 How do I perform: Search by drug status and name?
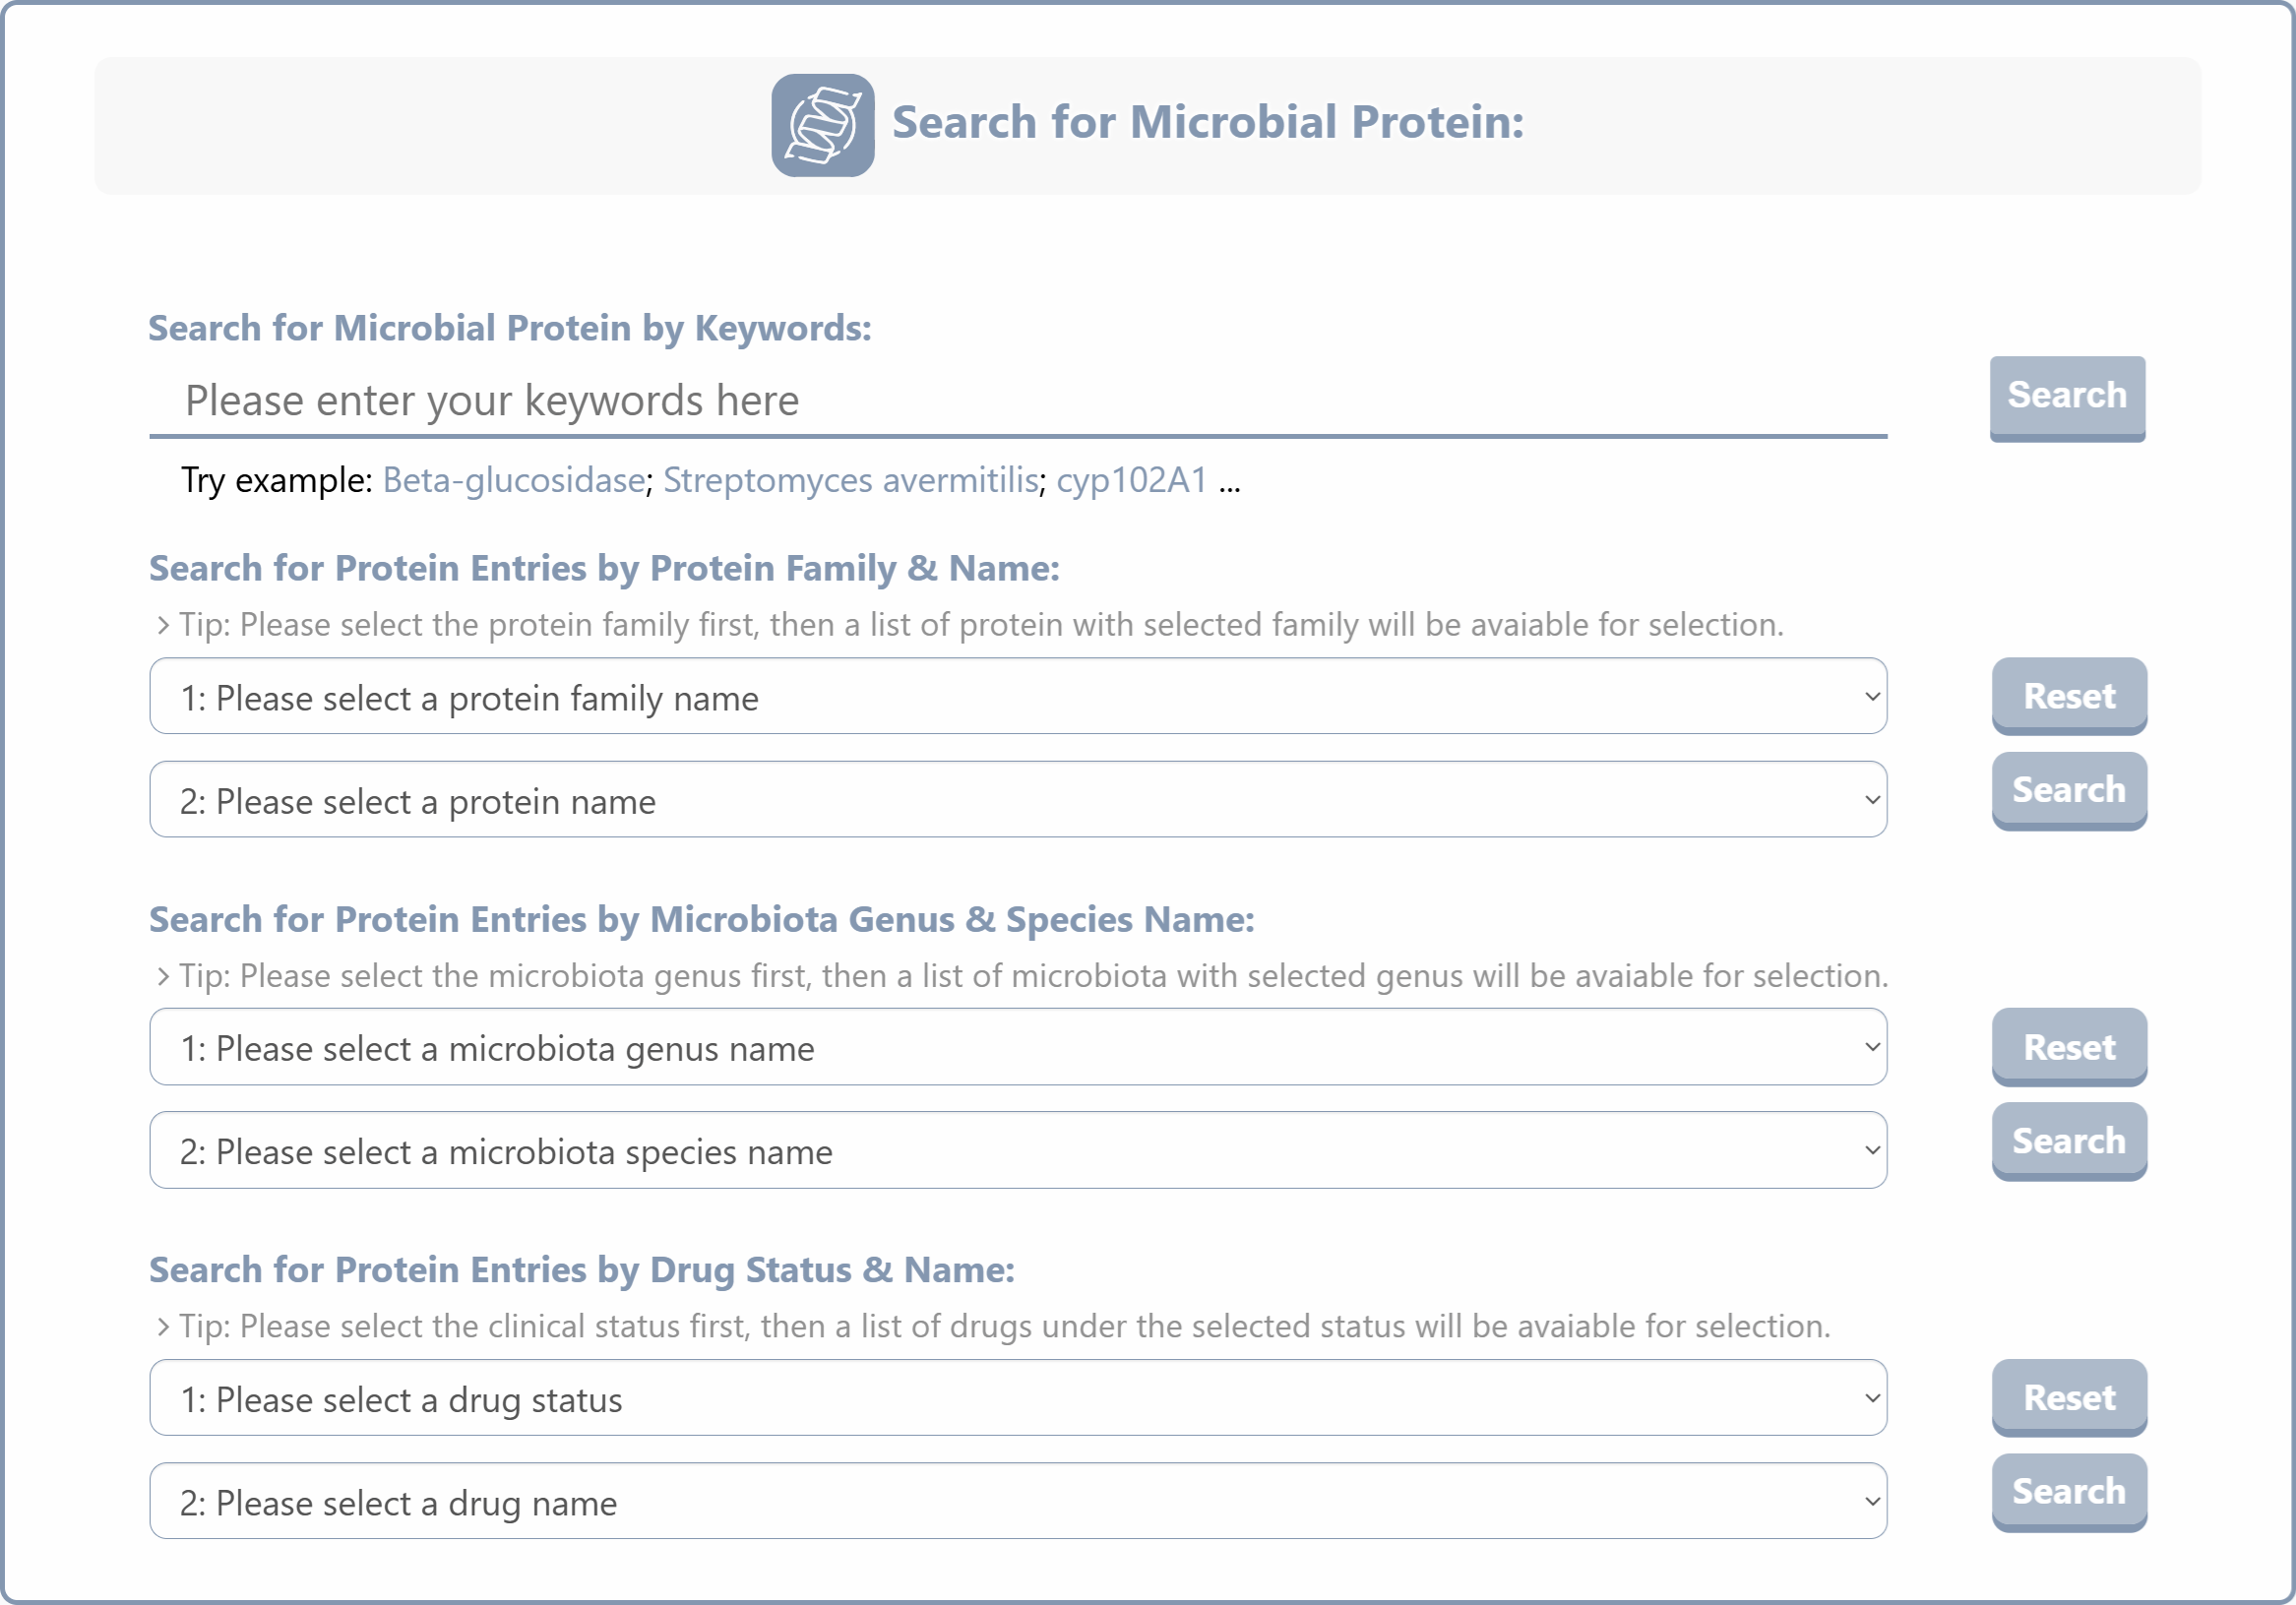[x=2069, y=1493]
